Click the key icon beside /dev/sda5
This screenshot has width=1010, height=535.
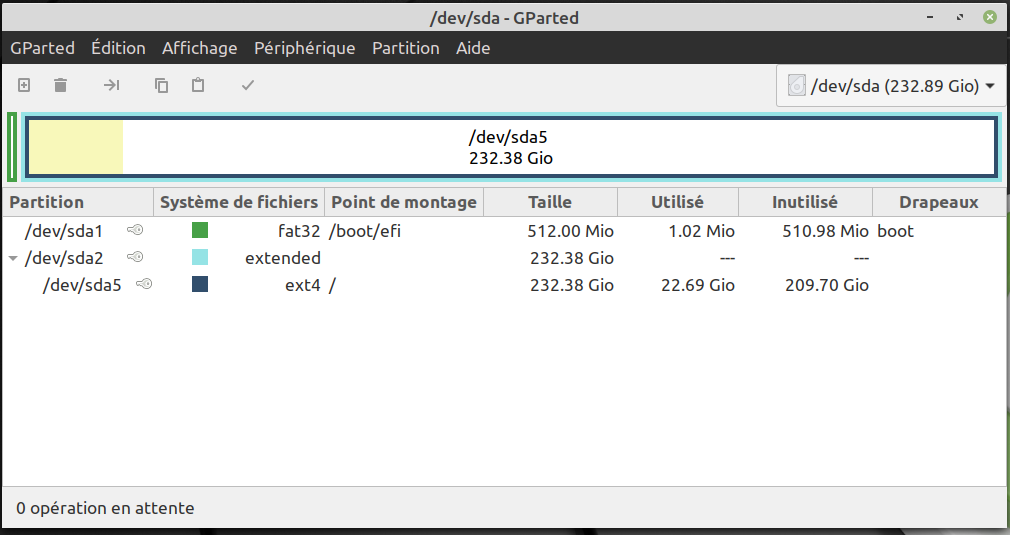(144, 285)
